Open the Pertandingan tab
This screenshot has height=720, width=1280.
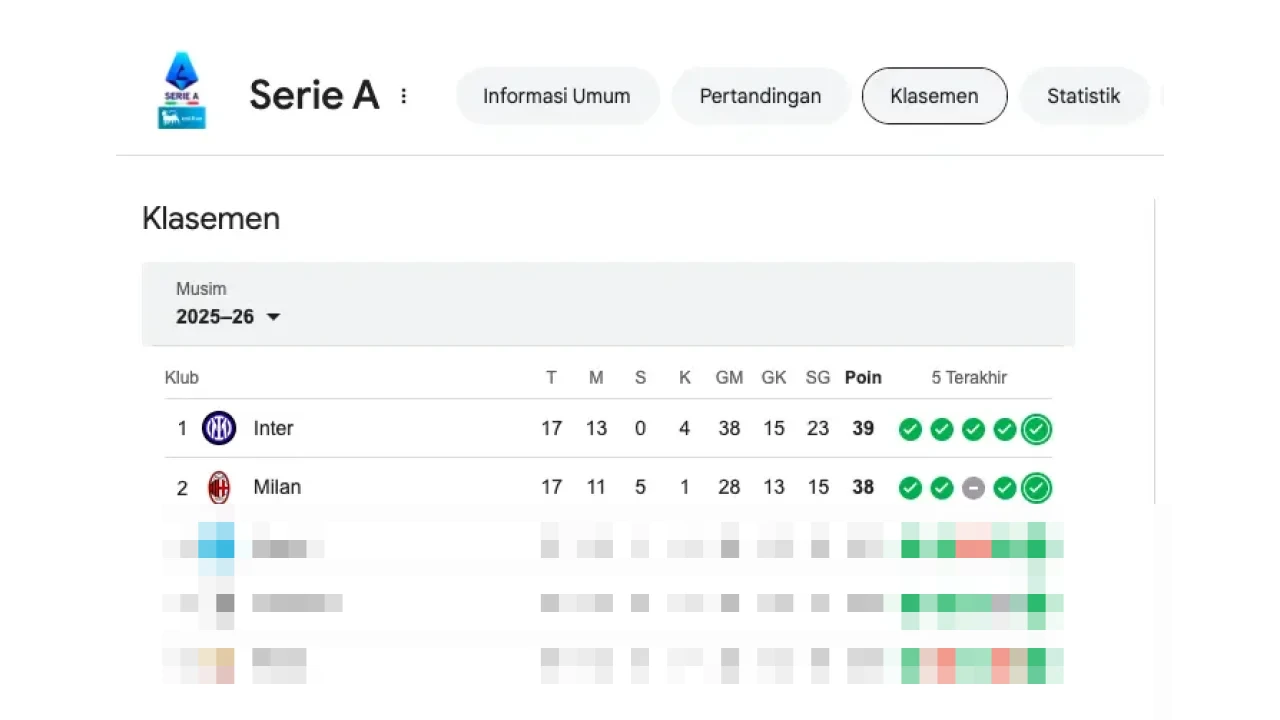(760, 96)
